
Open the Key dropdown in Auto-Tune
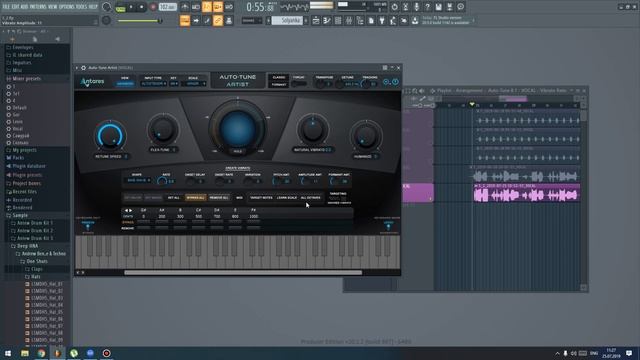(x=174, y=83)
